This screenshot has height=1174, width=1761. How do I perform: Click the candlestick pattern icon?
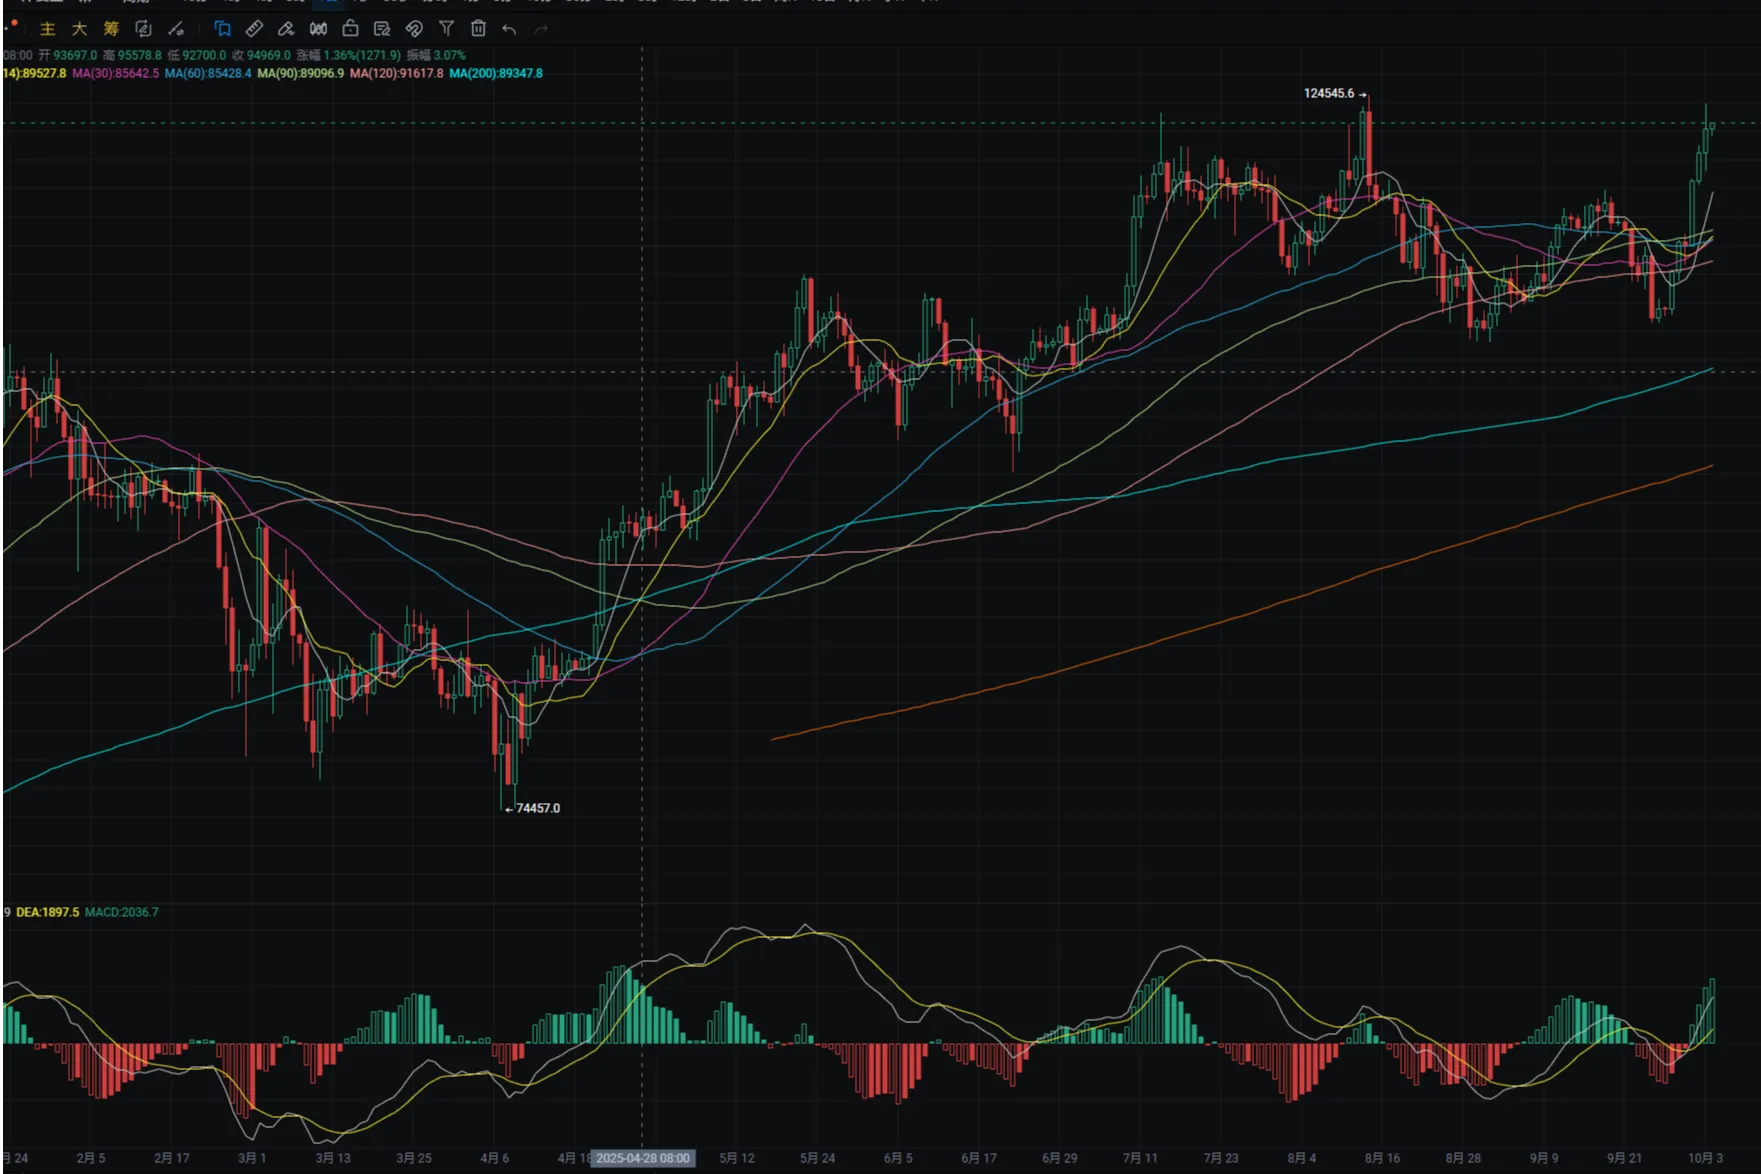click(x=318, y=29)
